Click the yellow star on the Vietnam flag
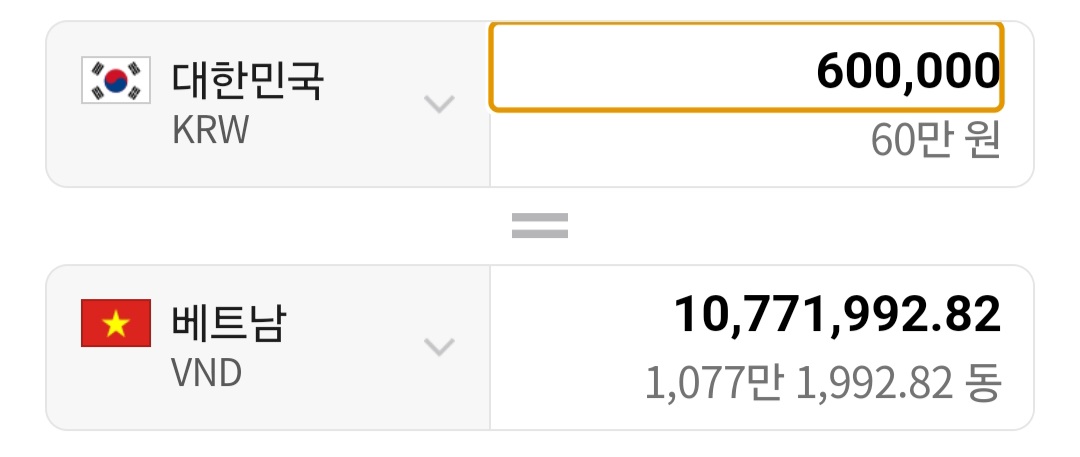This screenshot has height=457, width=1080. pyautogui.click(x=116, y=323)
